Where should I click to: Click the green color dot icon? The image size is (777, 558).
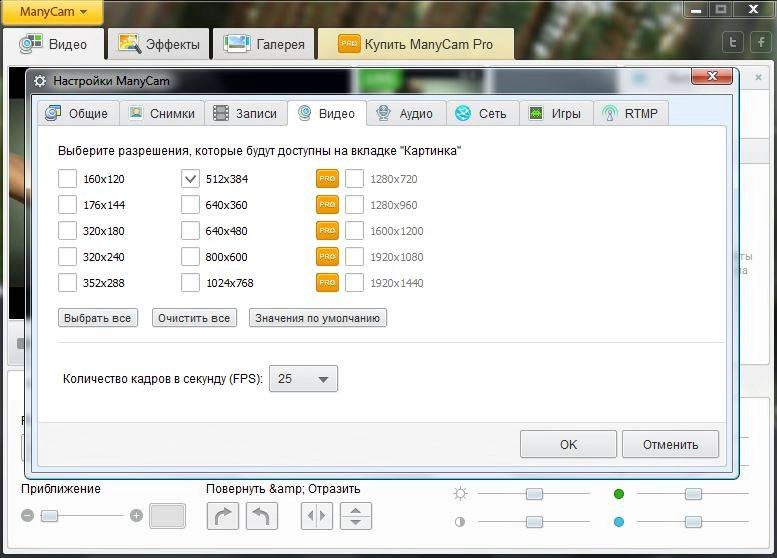tap(618, 494)
